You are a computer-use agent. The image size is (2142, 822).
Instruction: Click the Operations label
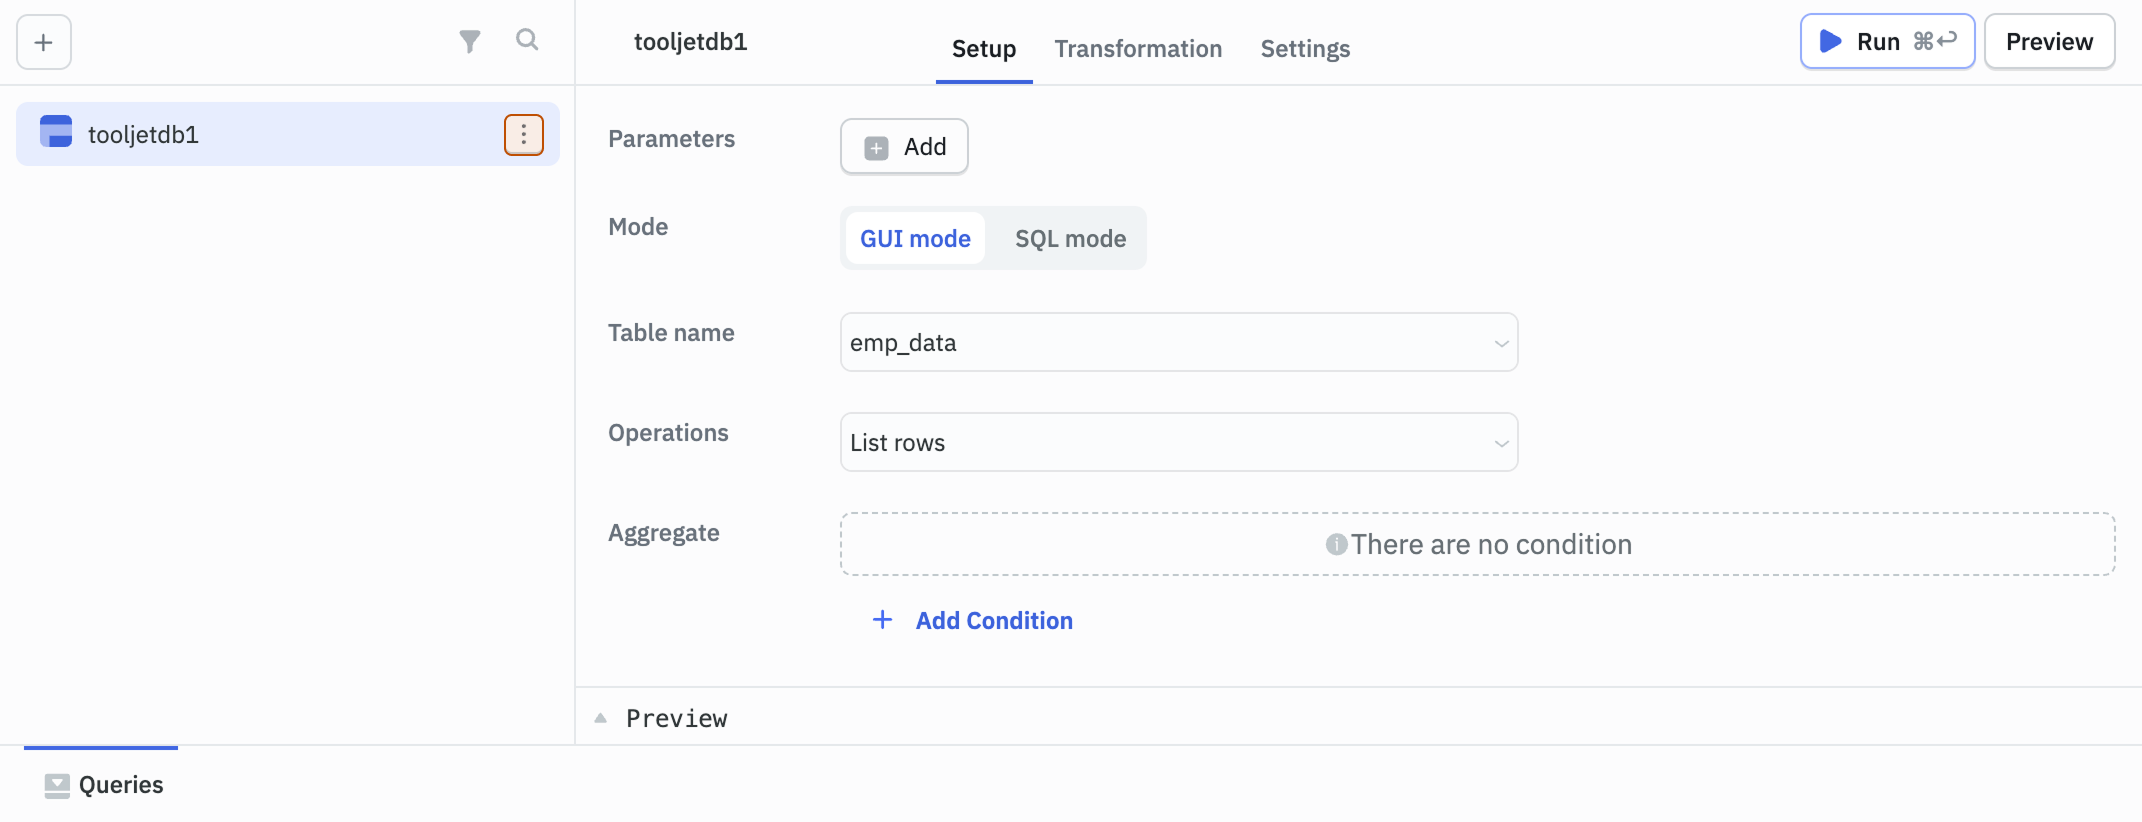[x=668, y=433]
